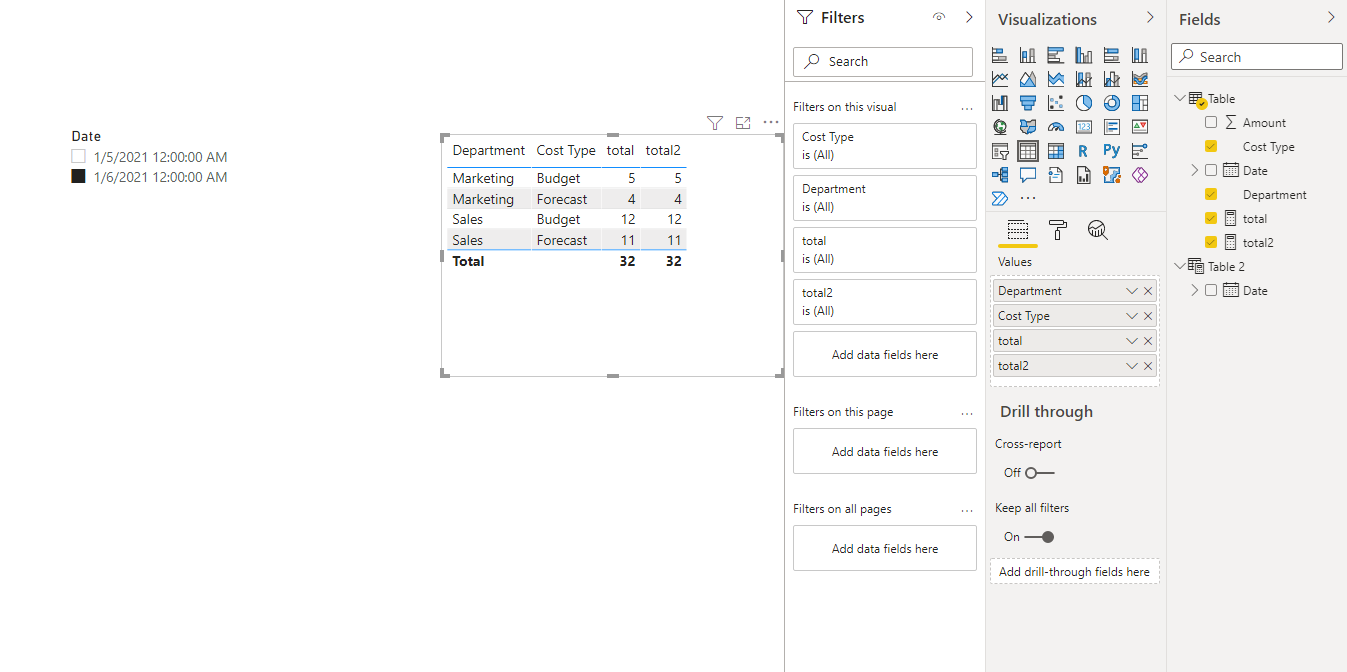The height and width of the screenshot is (672, 1347).
Task: Select the Slicer visualization icon
Action: click(1000, 151)
